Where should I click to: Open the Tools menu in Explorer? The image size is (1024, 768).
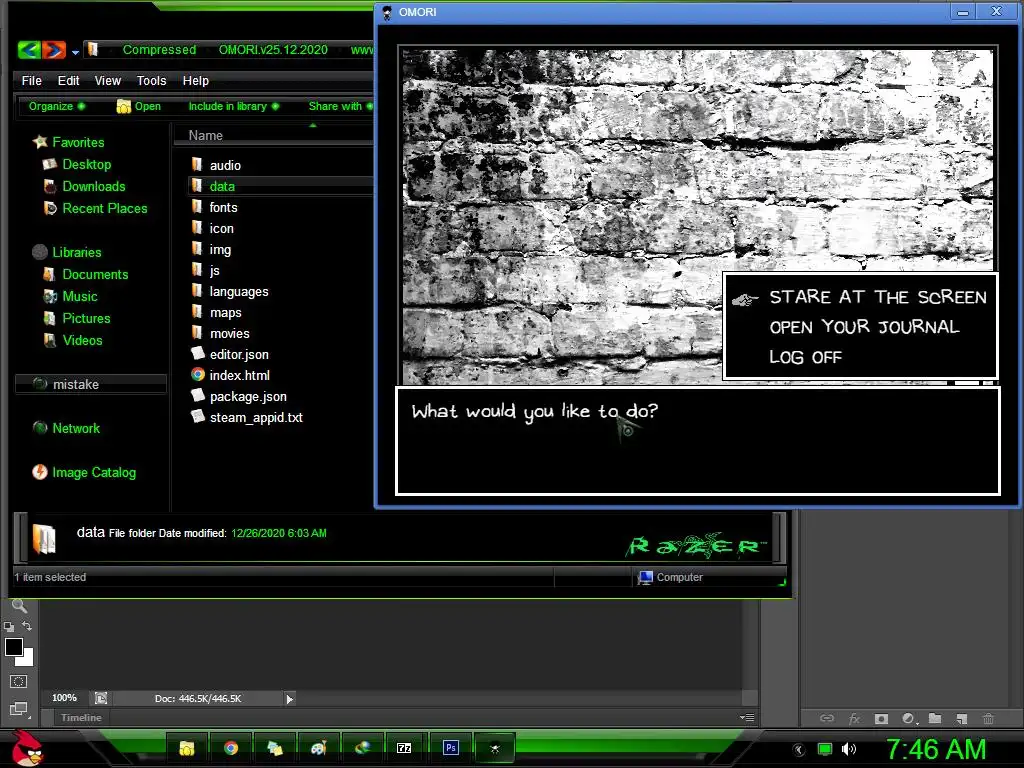click(152, 80)
